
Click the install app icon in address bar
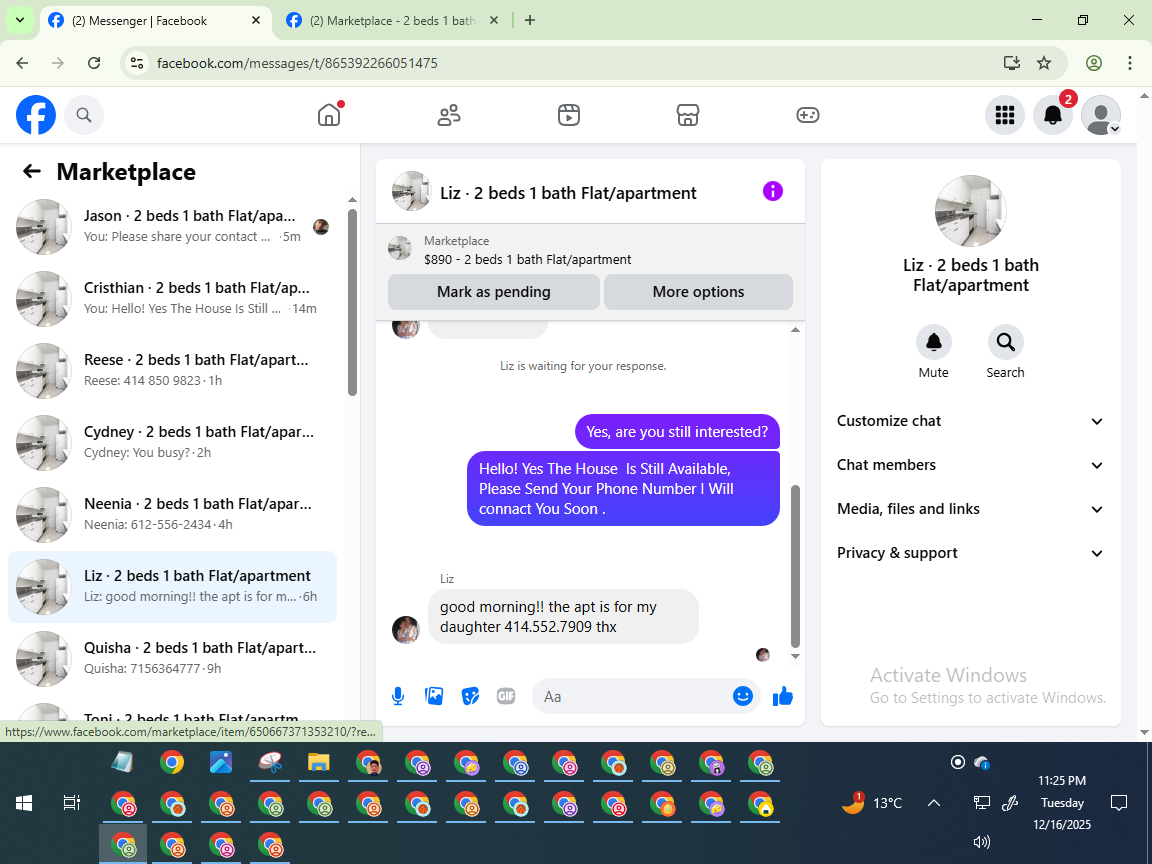pyautogui.click(x=1012, y=63)
